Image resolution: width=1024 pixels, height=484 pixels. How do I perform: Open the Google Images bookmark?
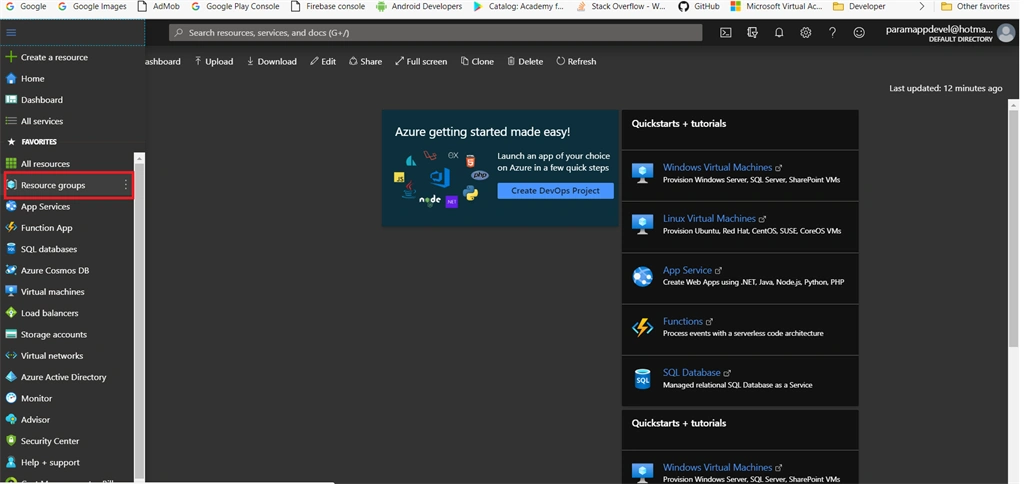(x=92, y=7)
